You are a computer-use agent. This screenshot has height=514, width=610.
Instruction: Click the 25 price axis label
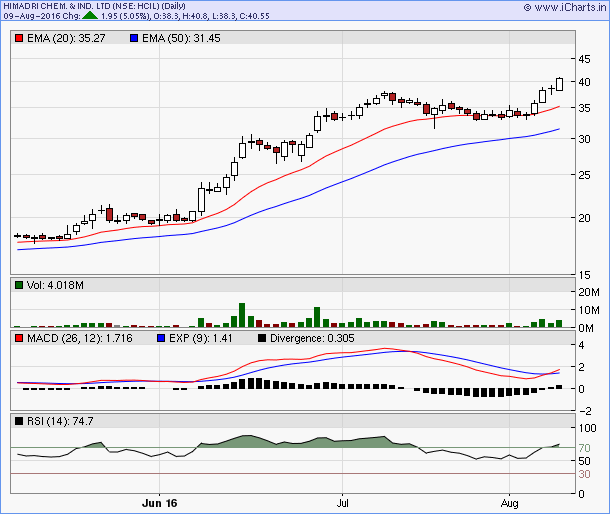(x=584, y=175)
